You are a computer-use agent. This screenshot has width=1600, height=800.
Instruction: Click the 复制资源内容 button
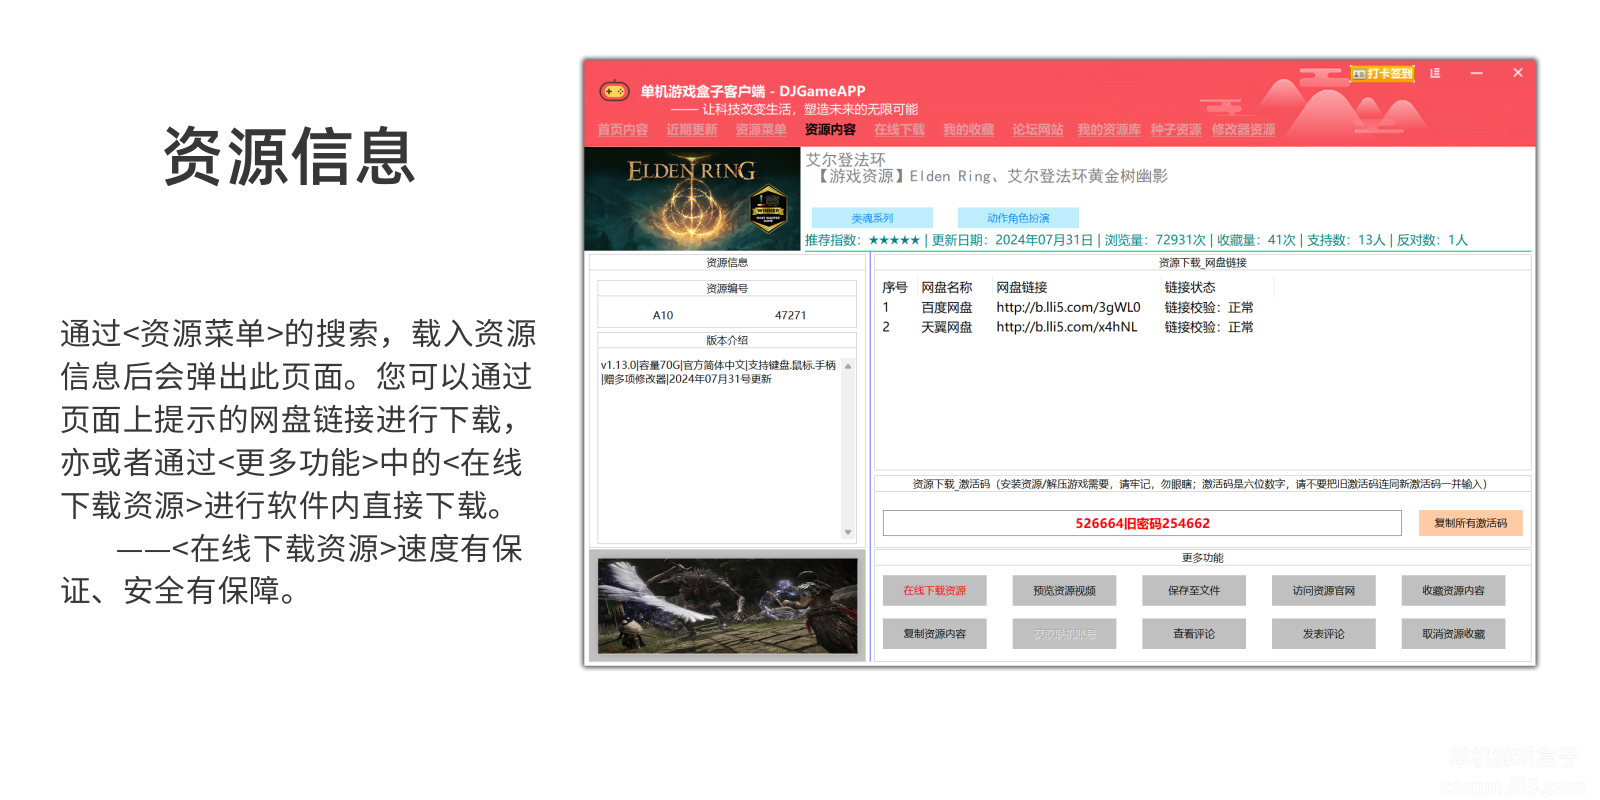click(934, 634)
